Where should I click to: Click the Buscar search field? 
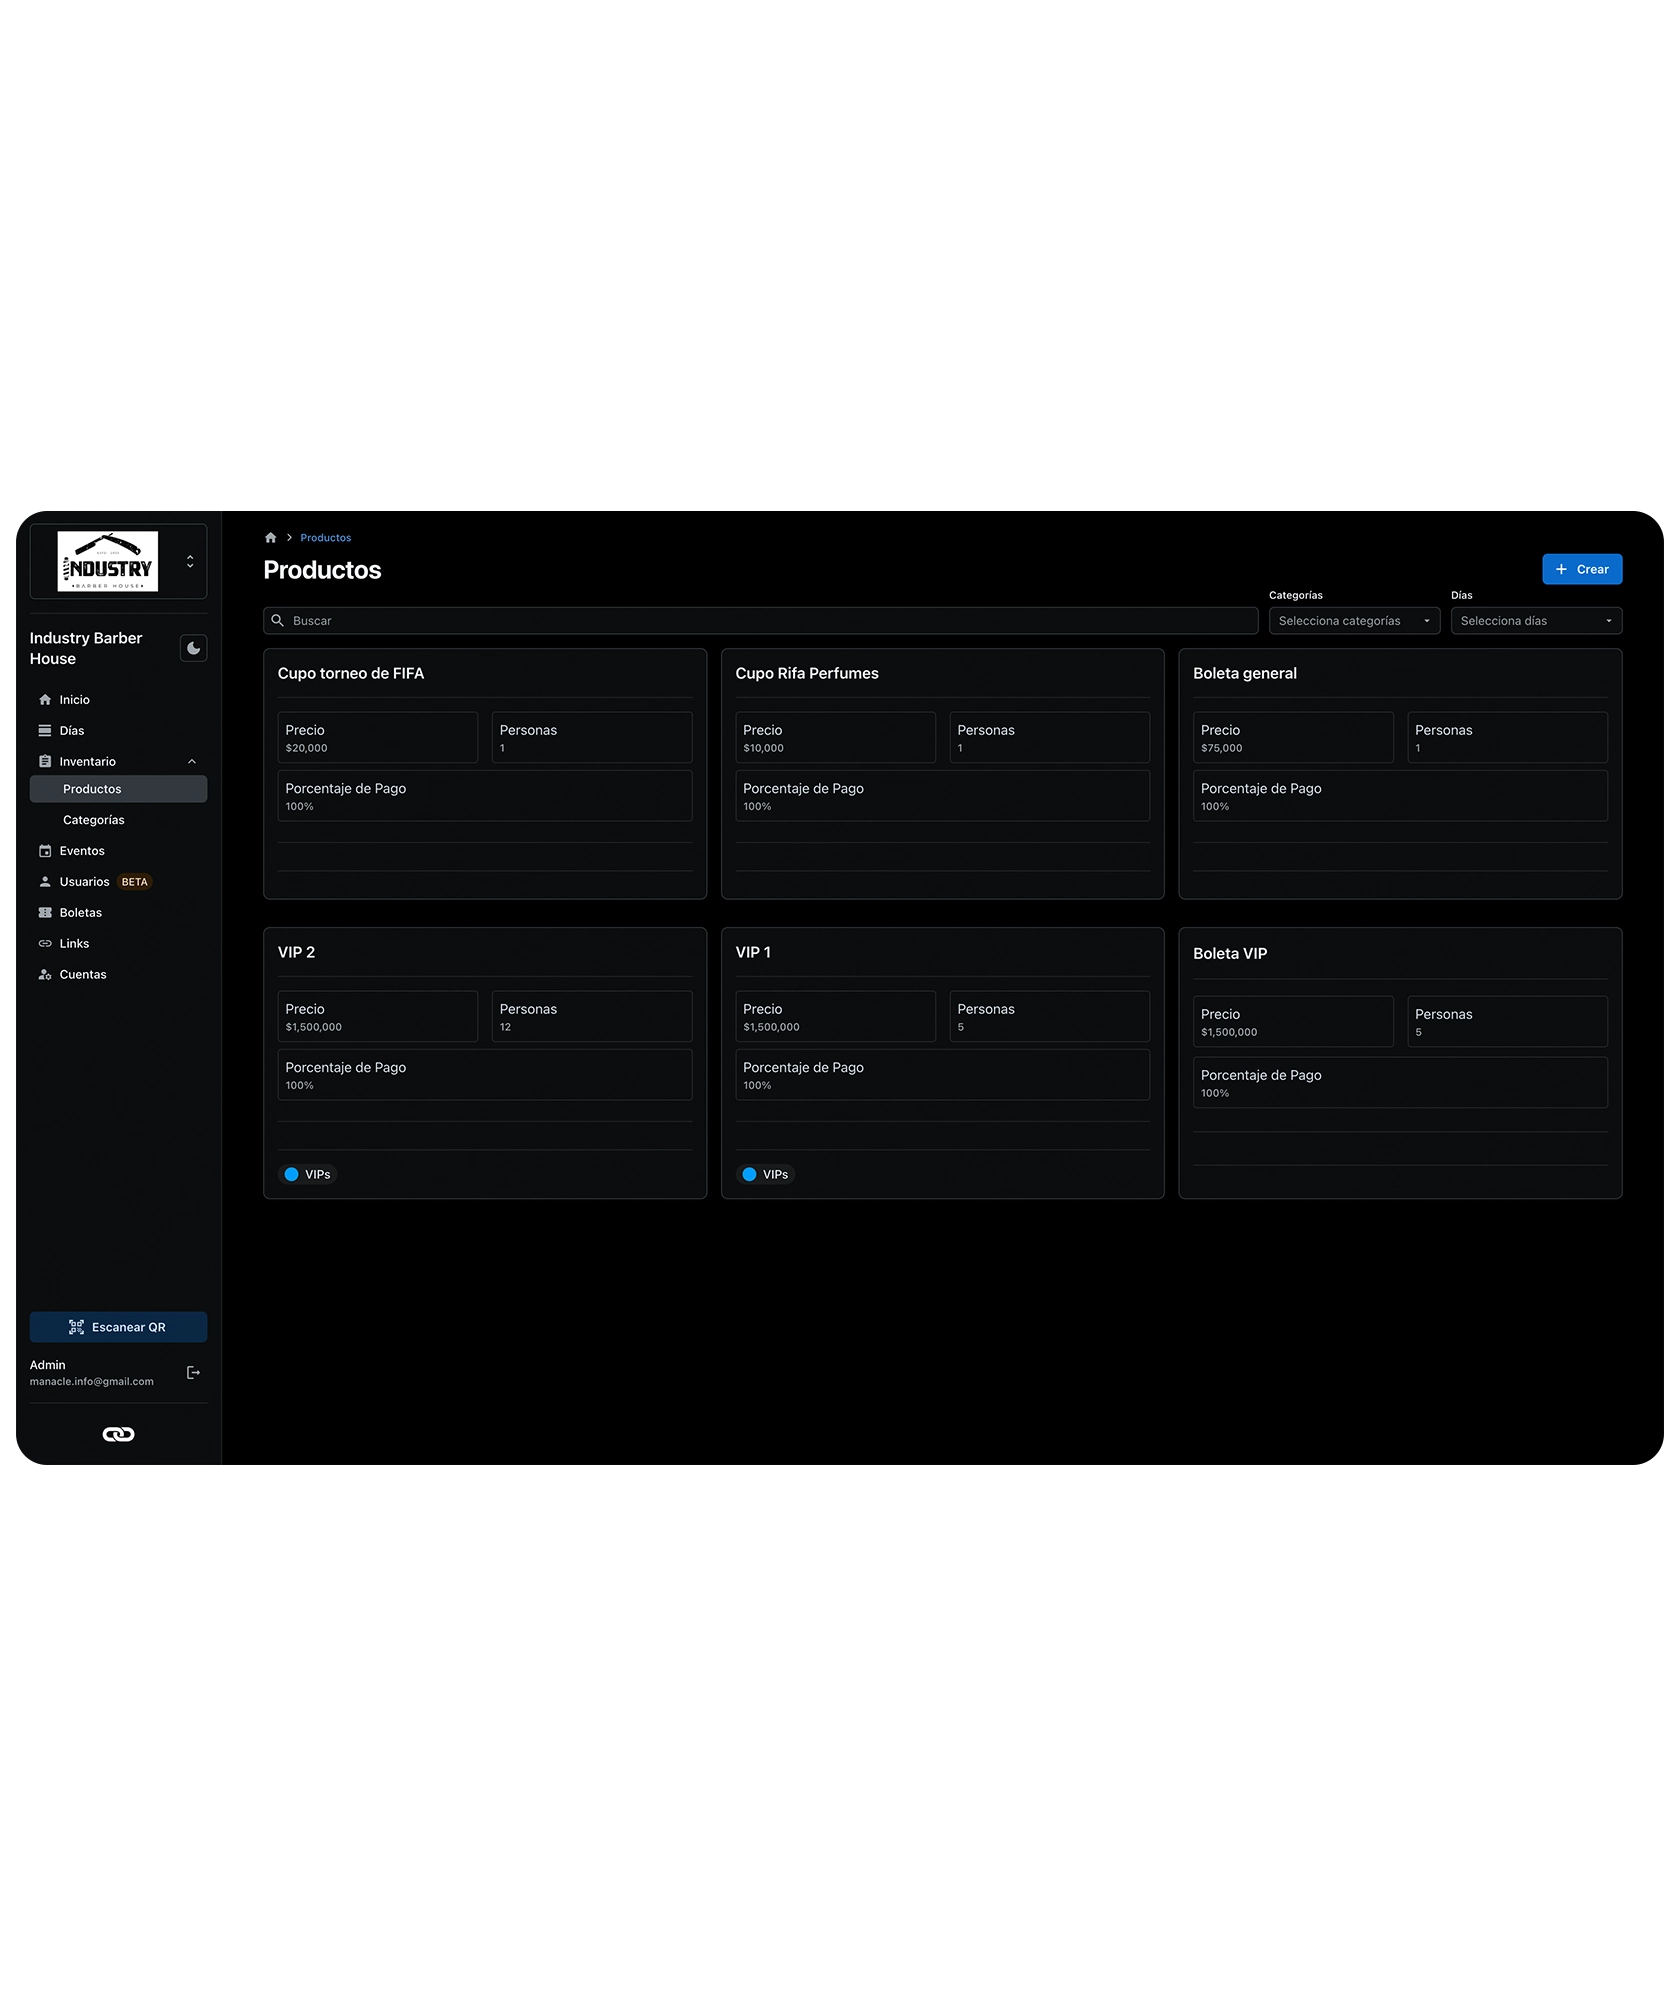[x=760, y=621]
